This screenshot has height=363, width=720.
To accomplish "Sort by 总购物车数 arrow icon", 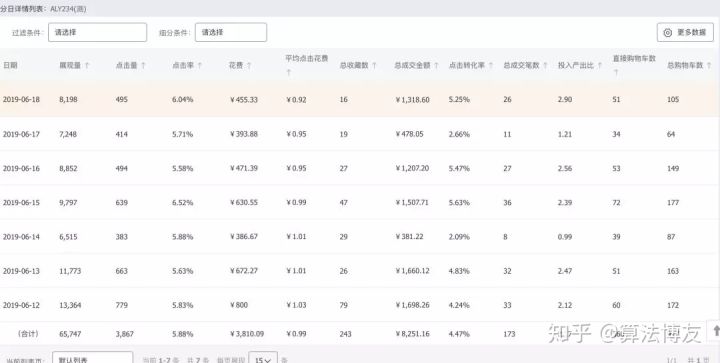I will tap(709, 66).
